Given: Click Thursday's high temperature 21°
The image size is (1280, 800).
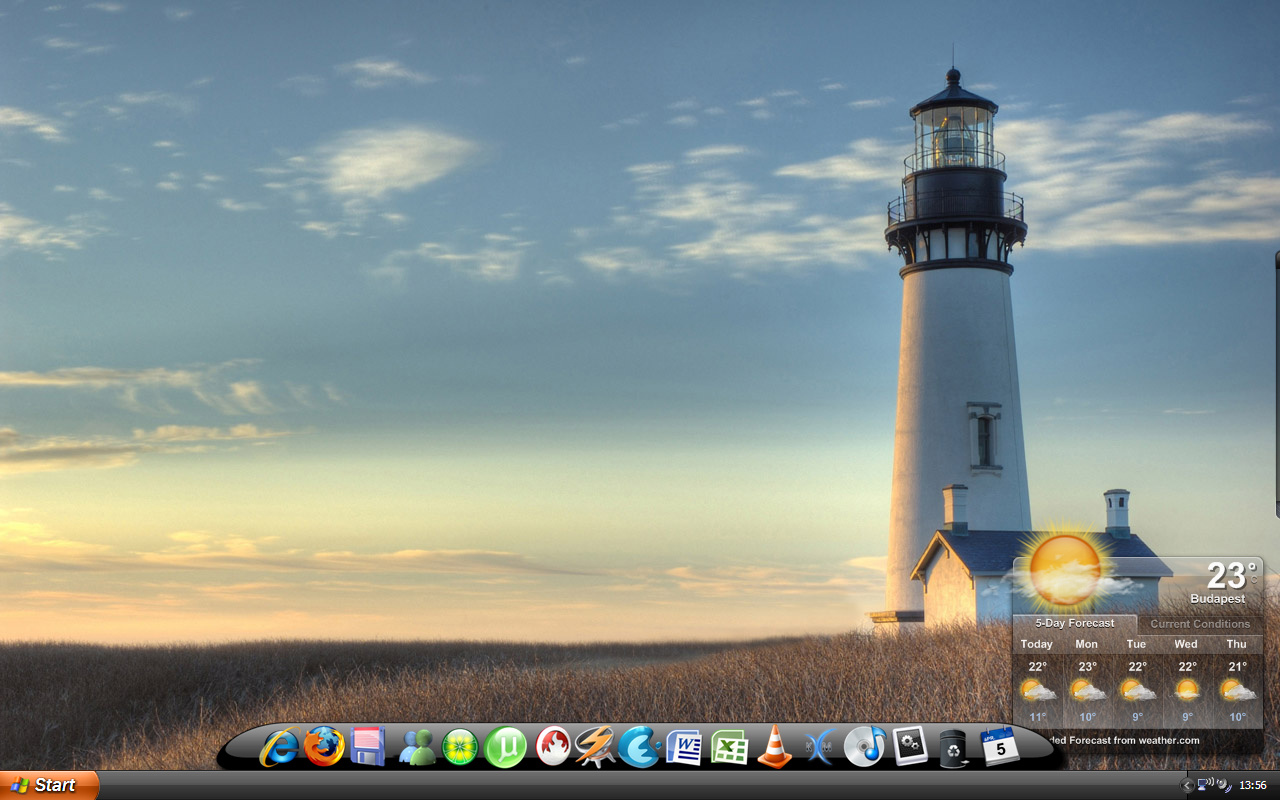Looking at the screenshot, I should click(x=1238, y=667).
